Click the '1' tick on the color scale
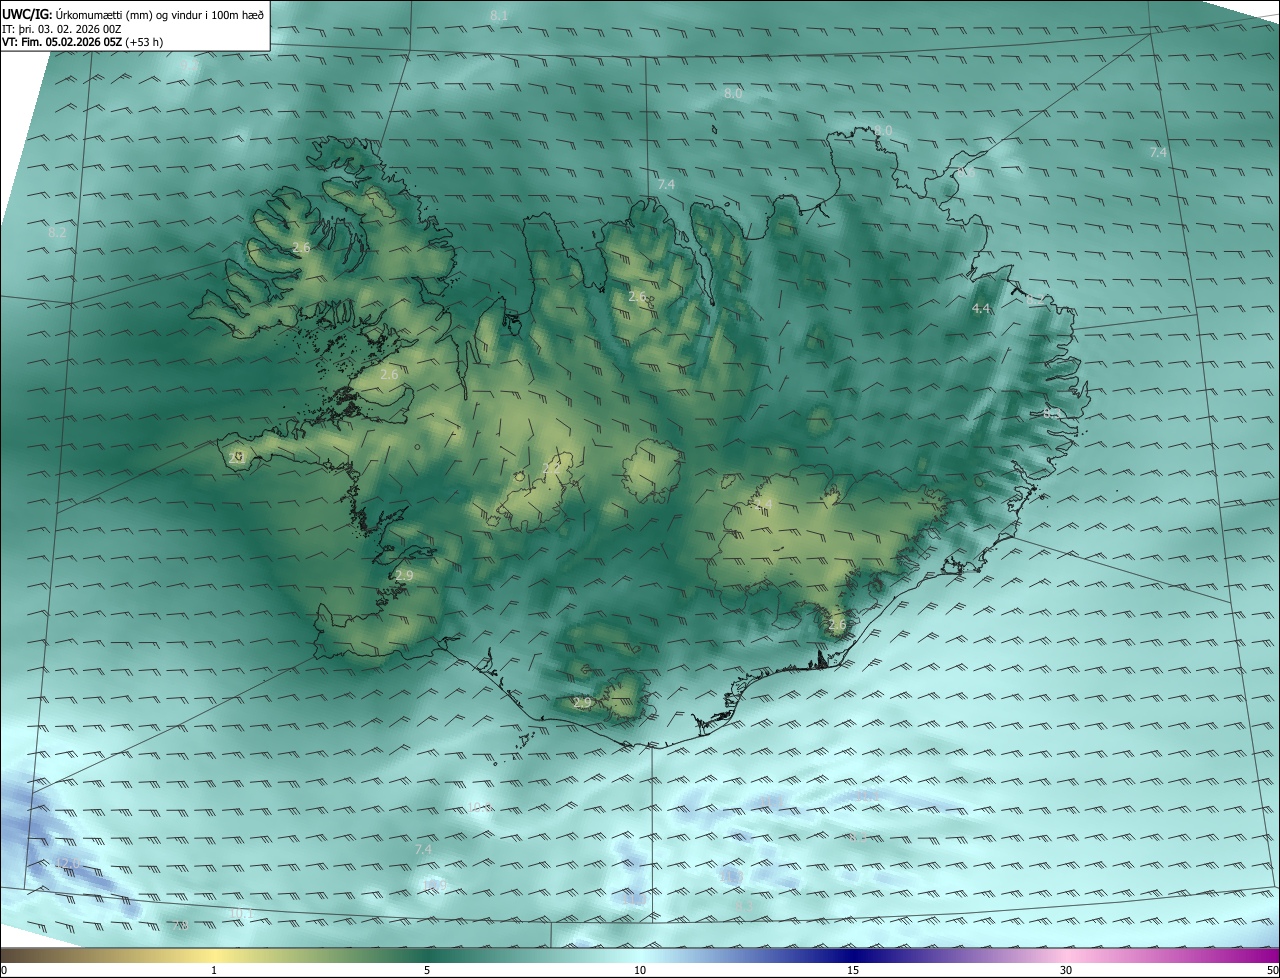The height and width of the screenshot is (978, 1280). coord(215,970)
